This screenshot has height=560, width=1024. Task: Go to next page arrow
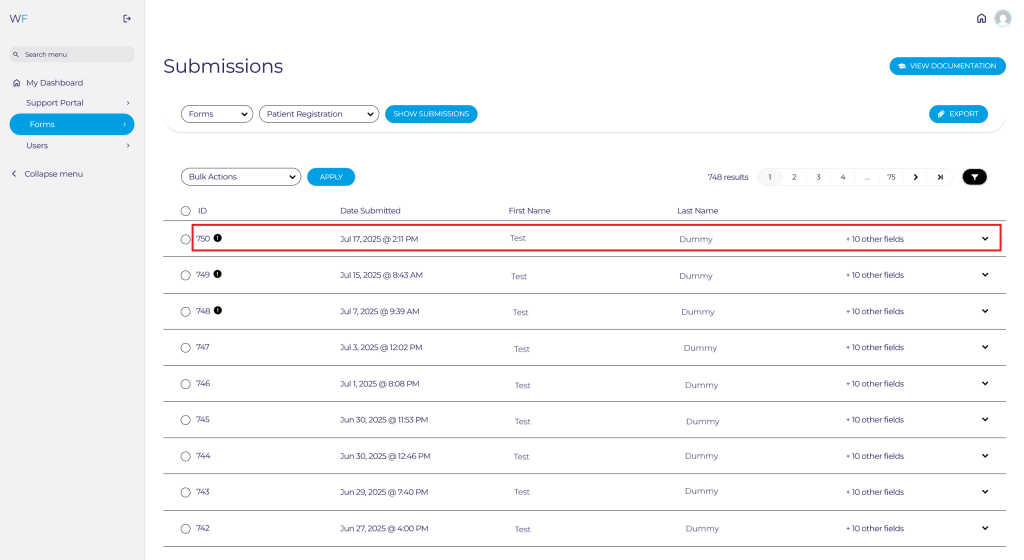[x=915, y=177]
